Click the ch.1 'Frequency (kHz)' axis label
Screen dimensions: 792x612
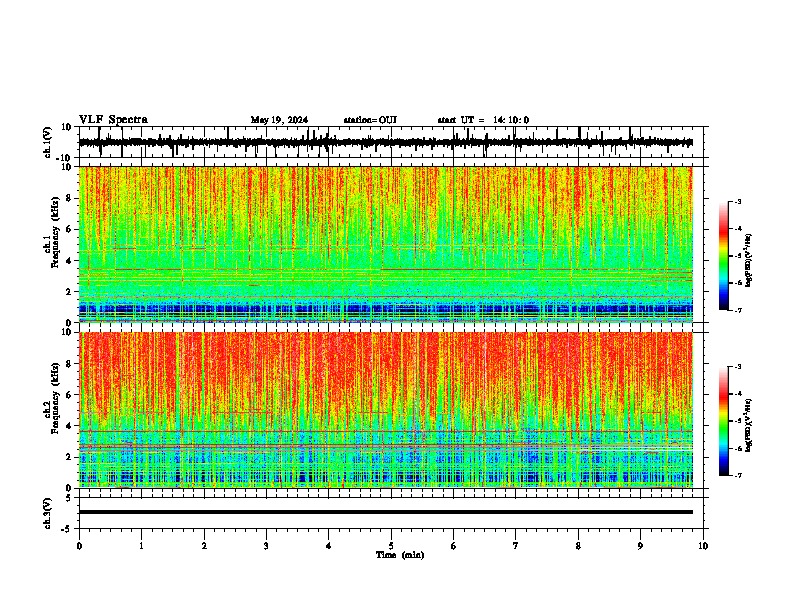coord(54,232)
